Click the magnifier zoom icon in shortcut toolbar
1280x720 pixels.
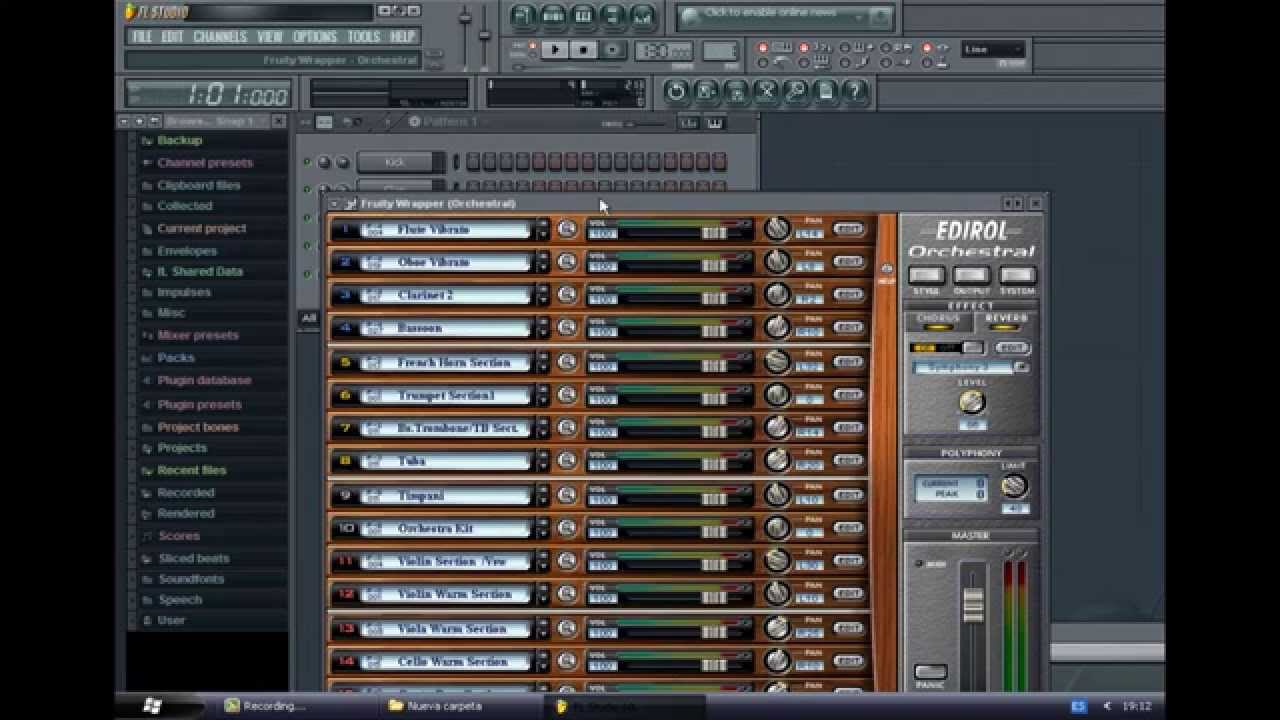point(796,92)
